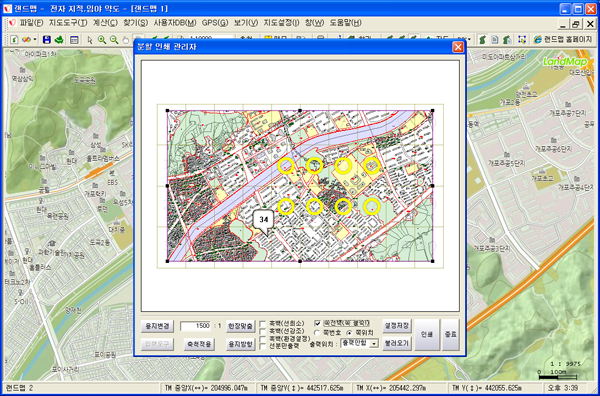Image resolution: width=600 pixels, height=396 pixels.
Task: Click the TM 중앙X 204996.047m status entry
Action: (207, 388)
